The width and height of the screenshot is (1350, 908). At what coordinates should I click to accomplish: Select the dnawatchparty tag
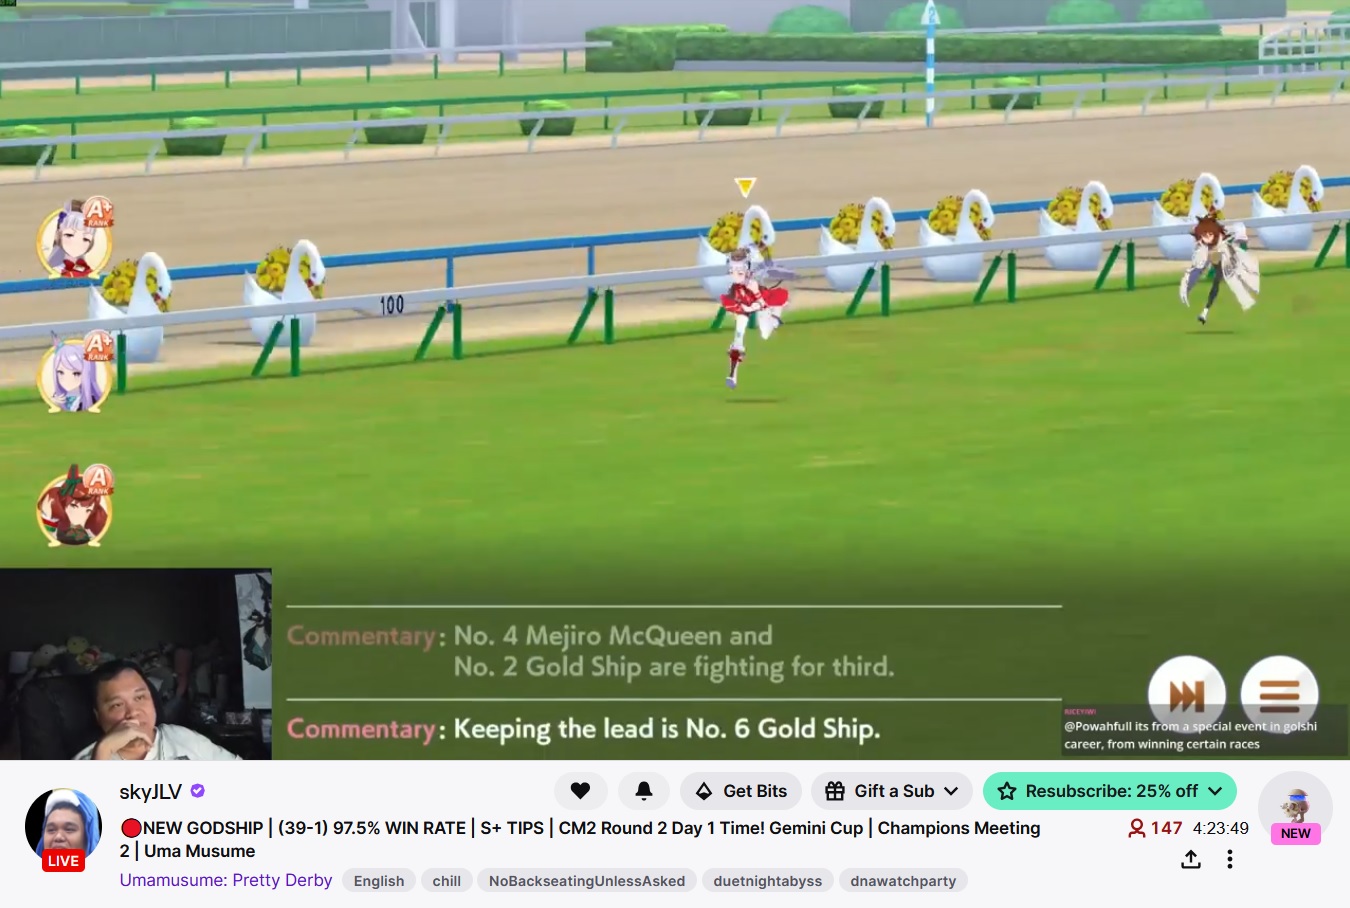click(903, 881)
